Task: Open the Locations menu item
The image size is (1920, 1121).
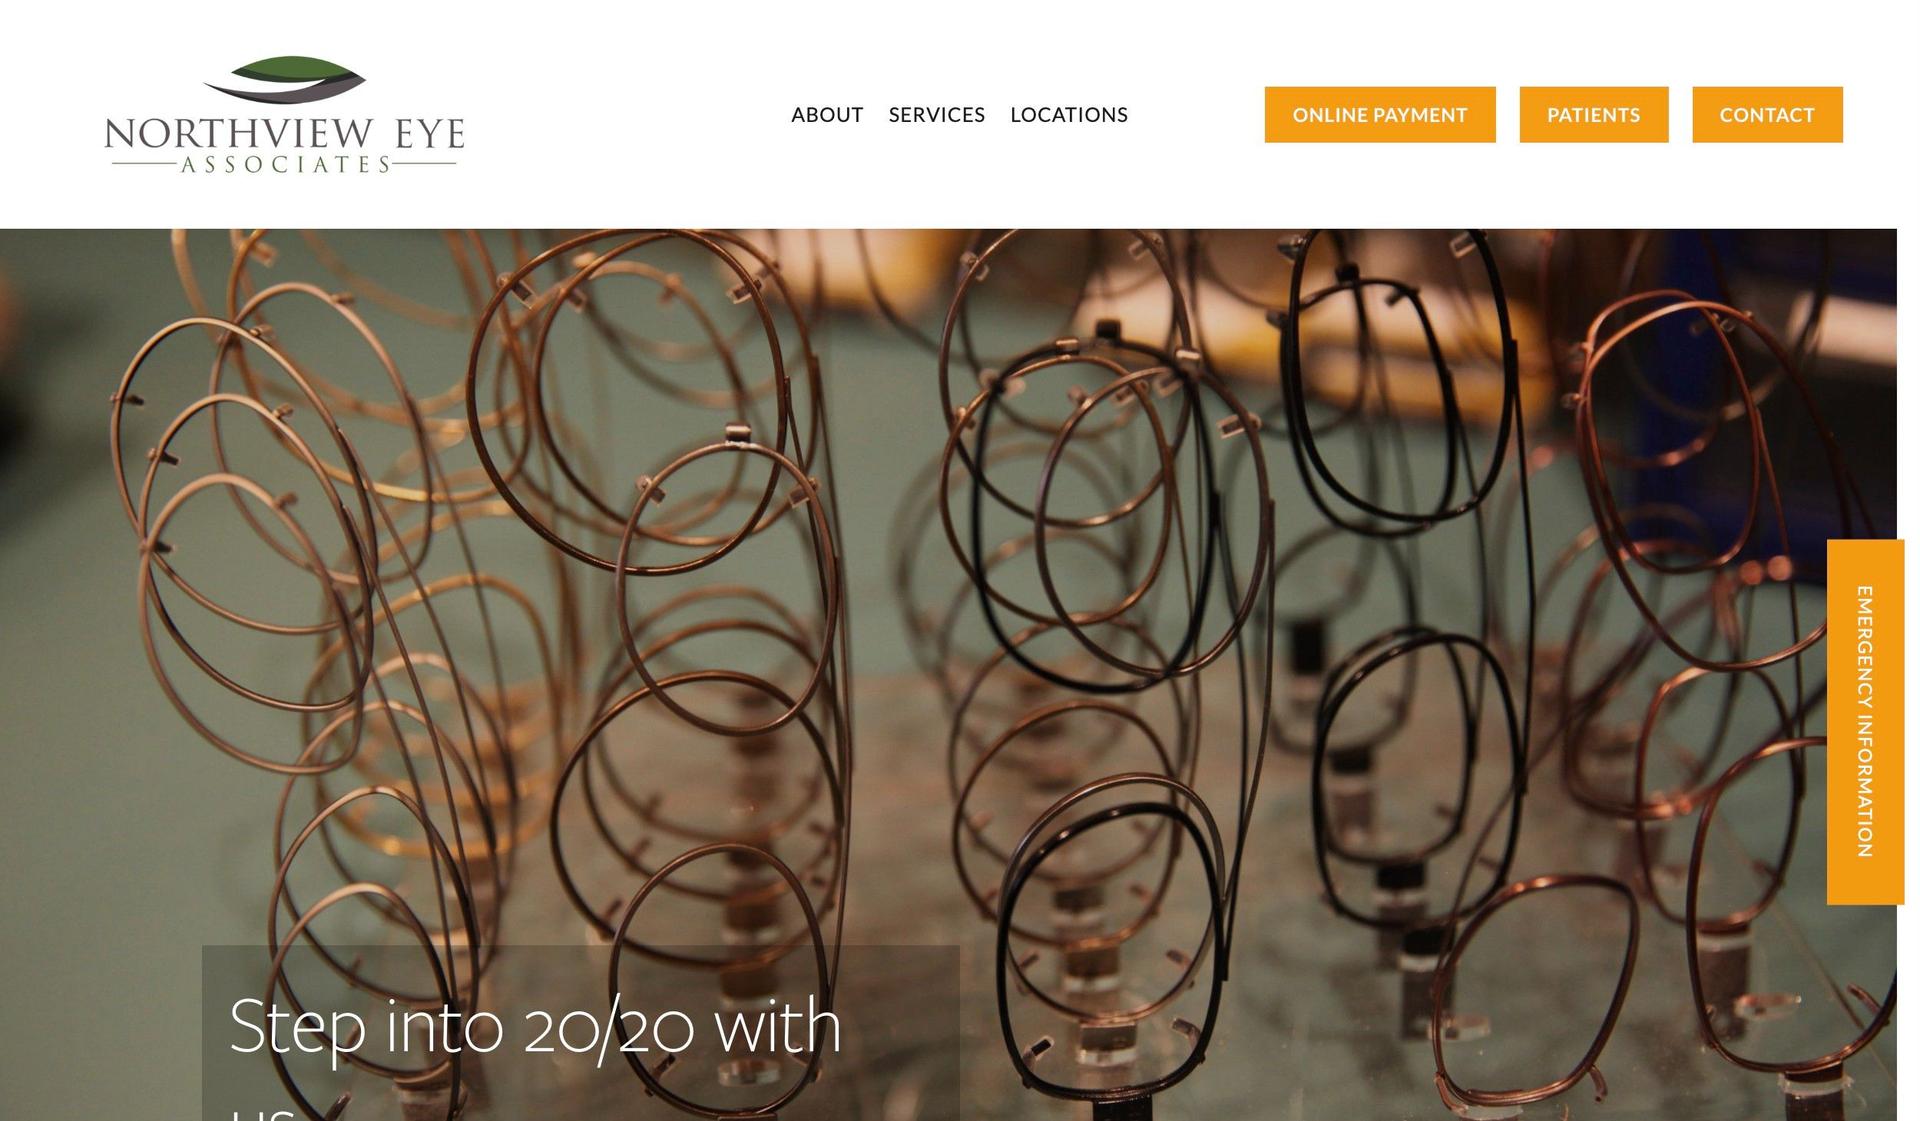Action: (x=1069, y=115)
